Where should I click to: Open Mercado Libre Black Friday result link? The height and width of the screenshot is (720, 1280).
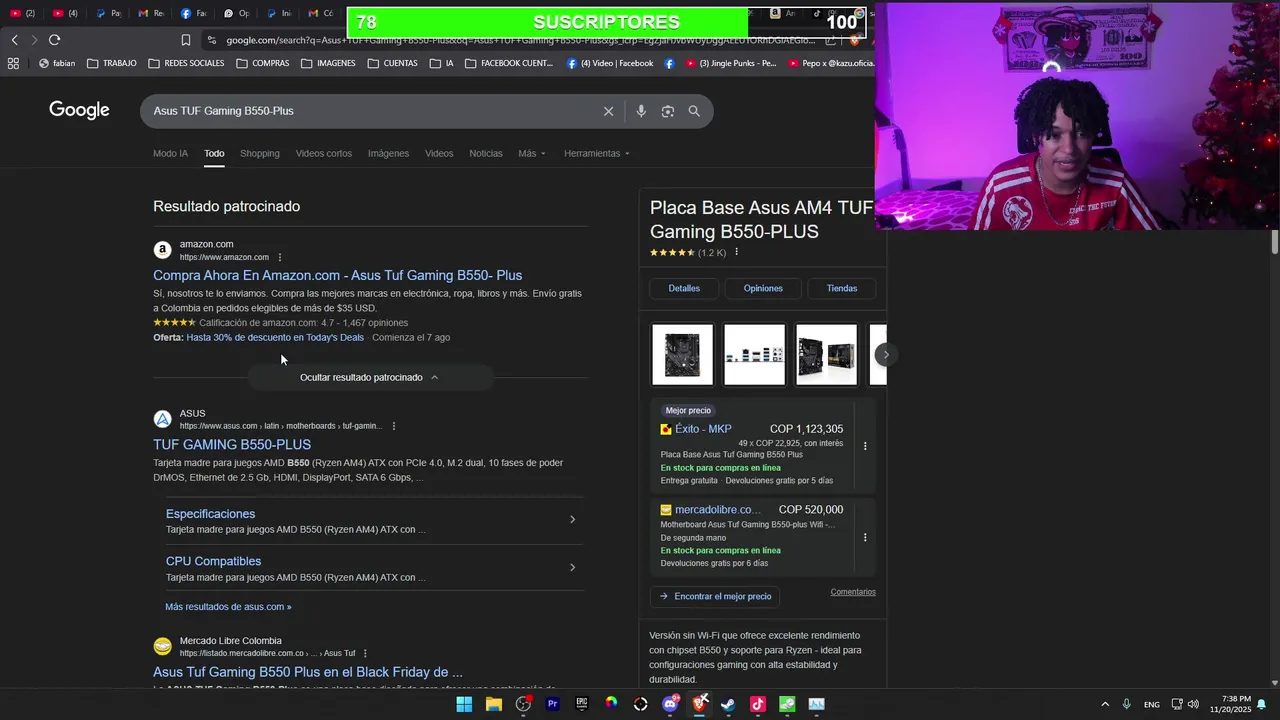[308, 672]
